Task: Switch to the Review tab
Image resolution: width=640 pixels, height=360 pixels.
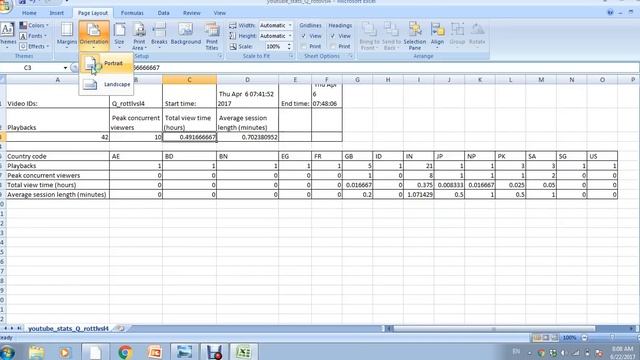Action: [x=191, y=13]
